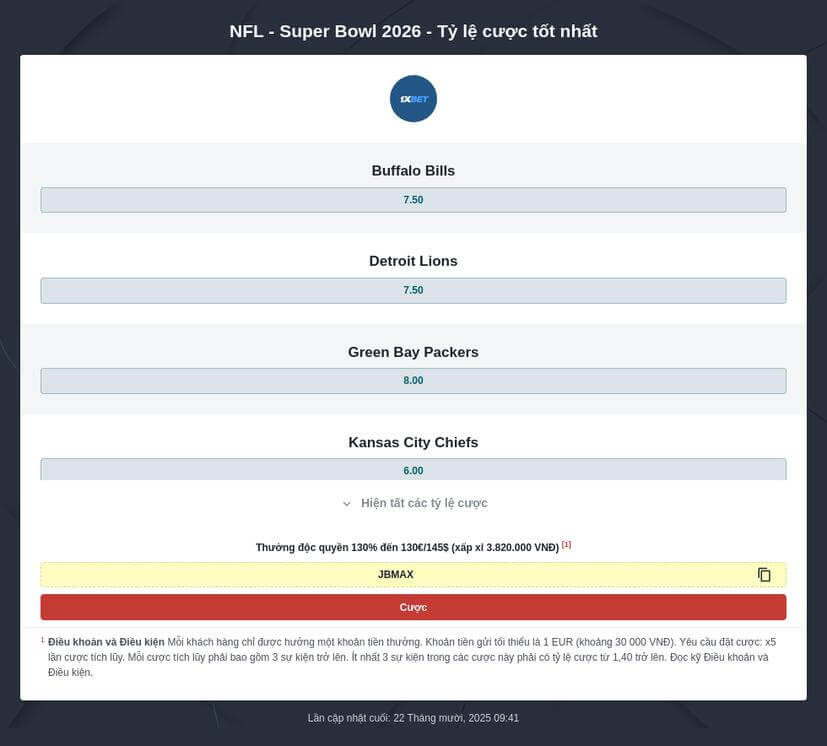Pick the Kansas City Chiefs 6.00 odds
This screenshot has height=746, width=827.
tap(413, 470)
